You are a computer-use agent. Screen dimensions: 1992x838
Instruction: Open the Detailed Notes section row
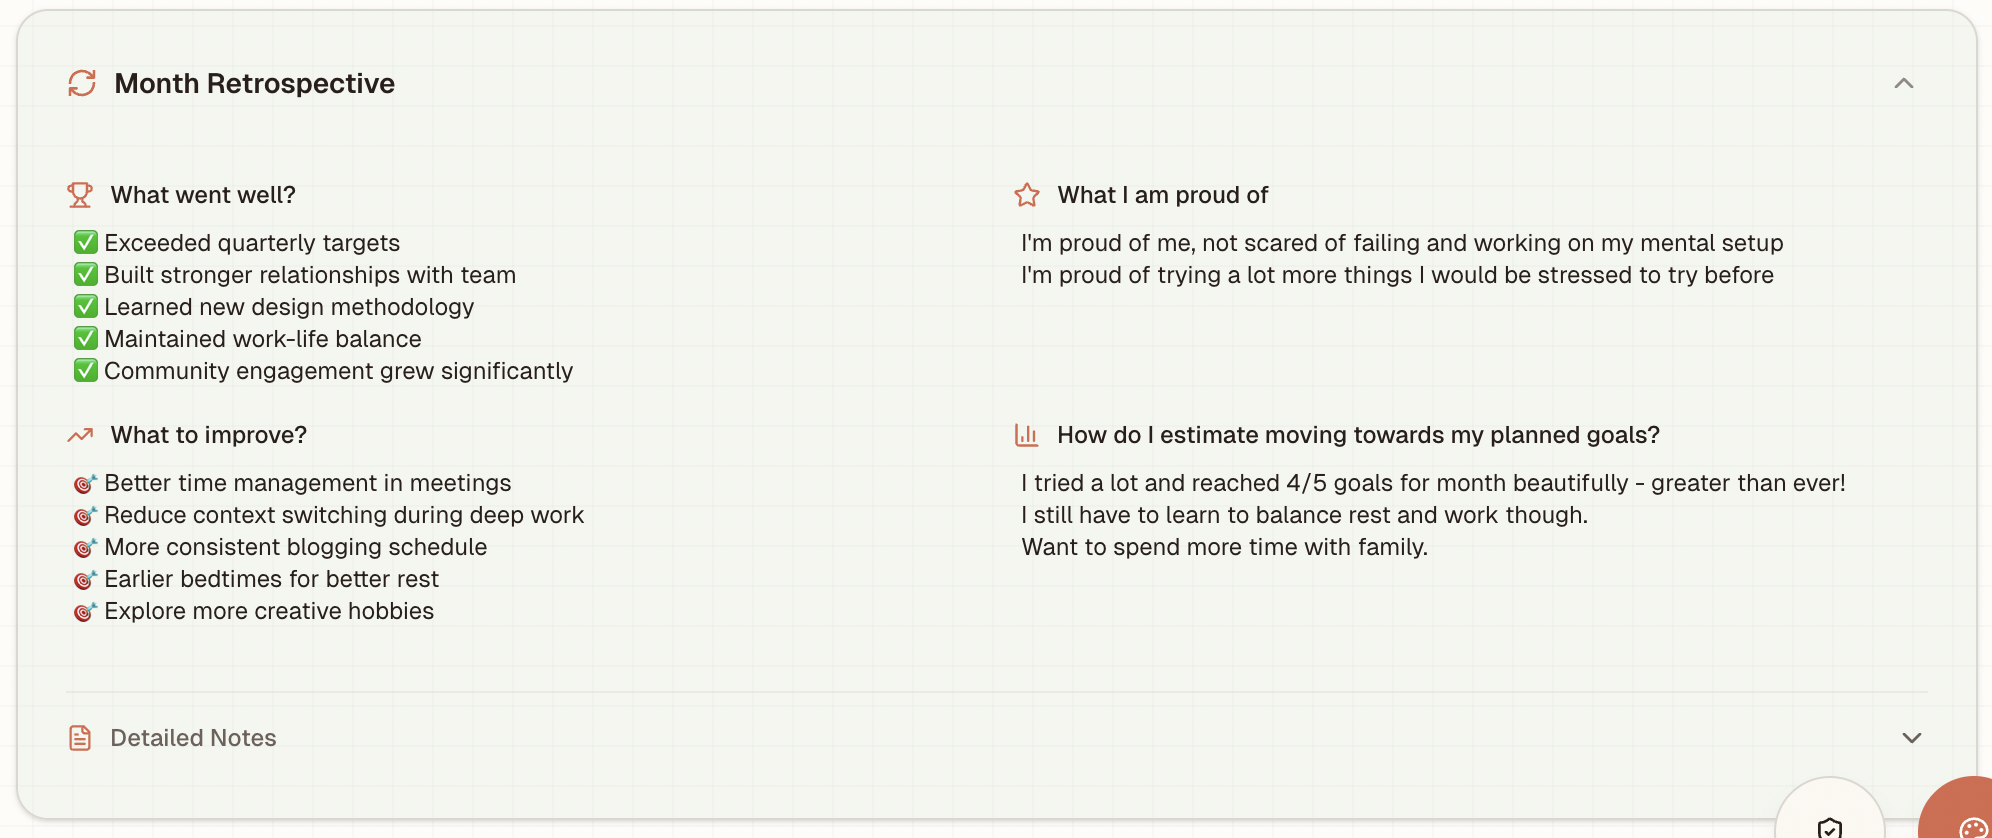pos(192,738)
